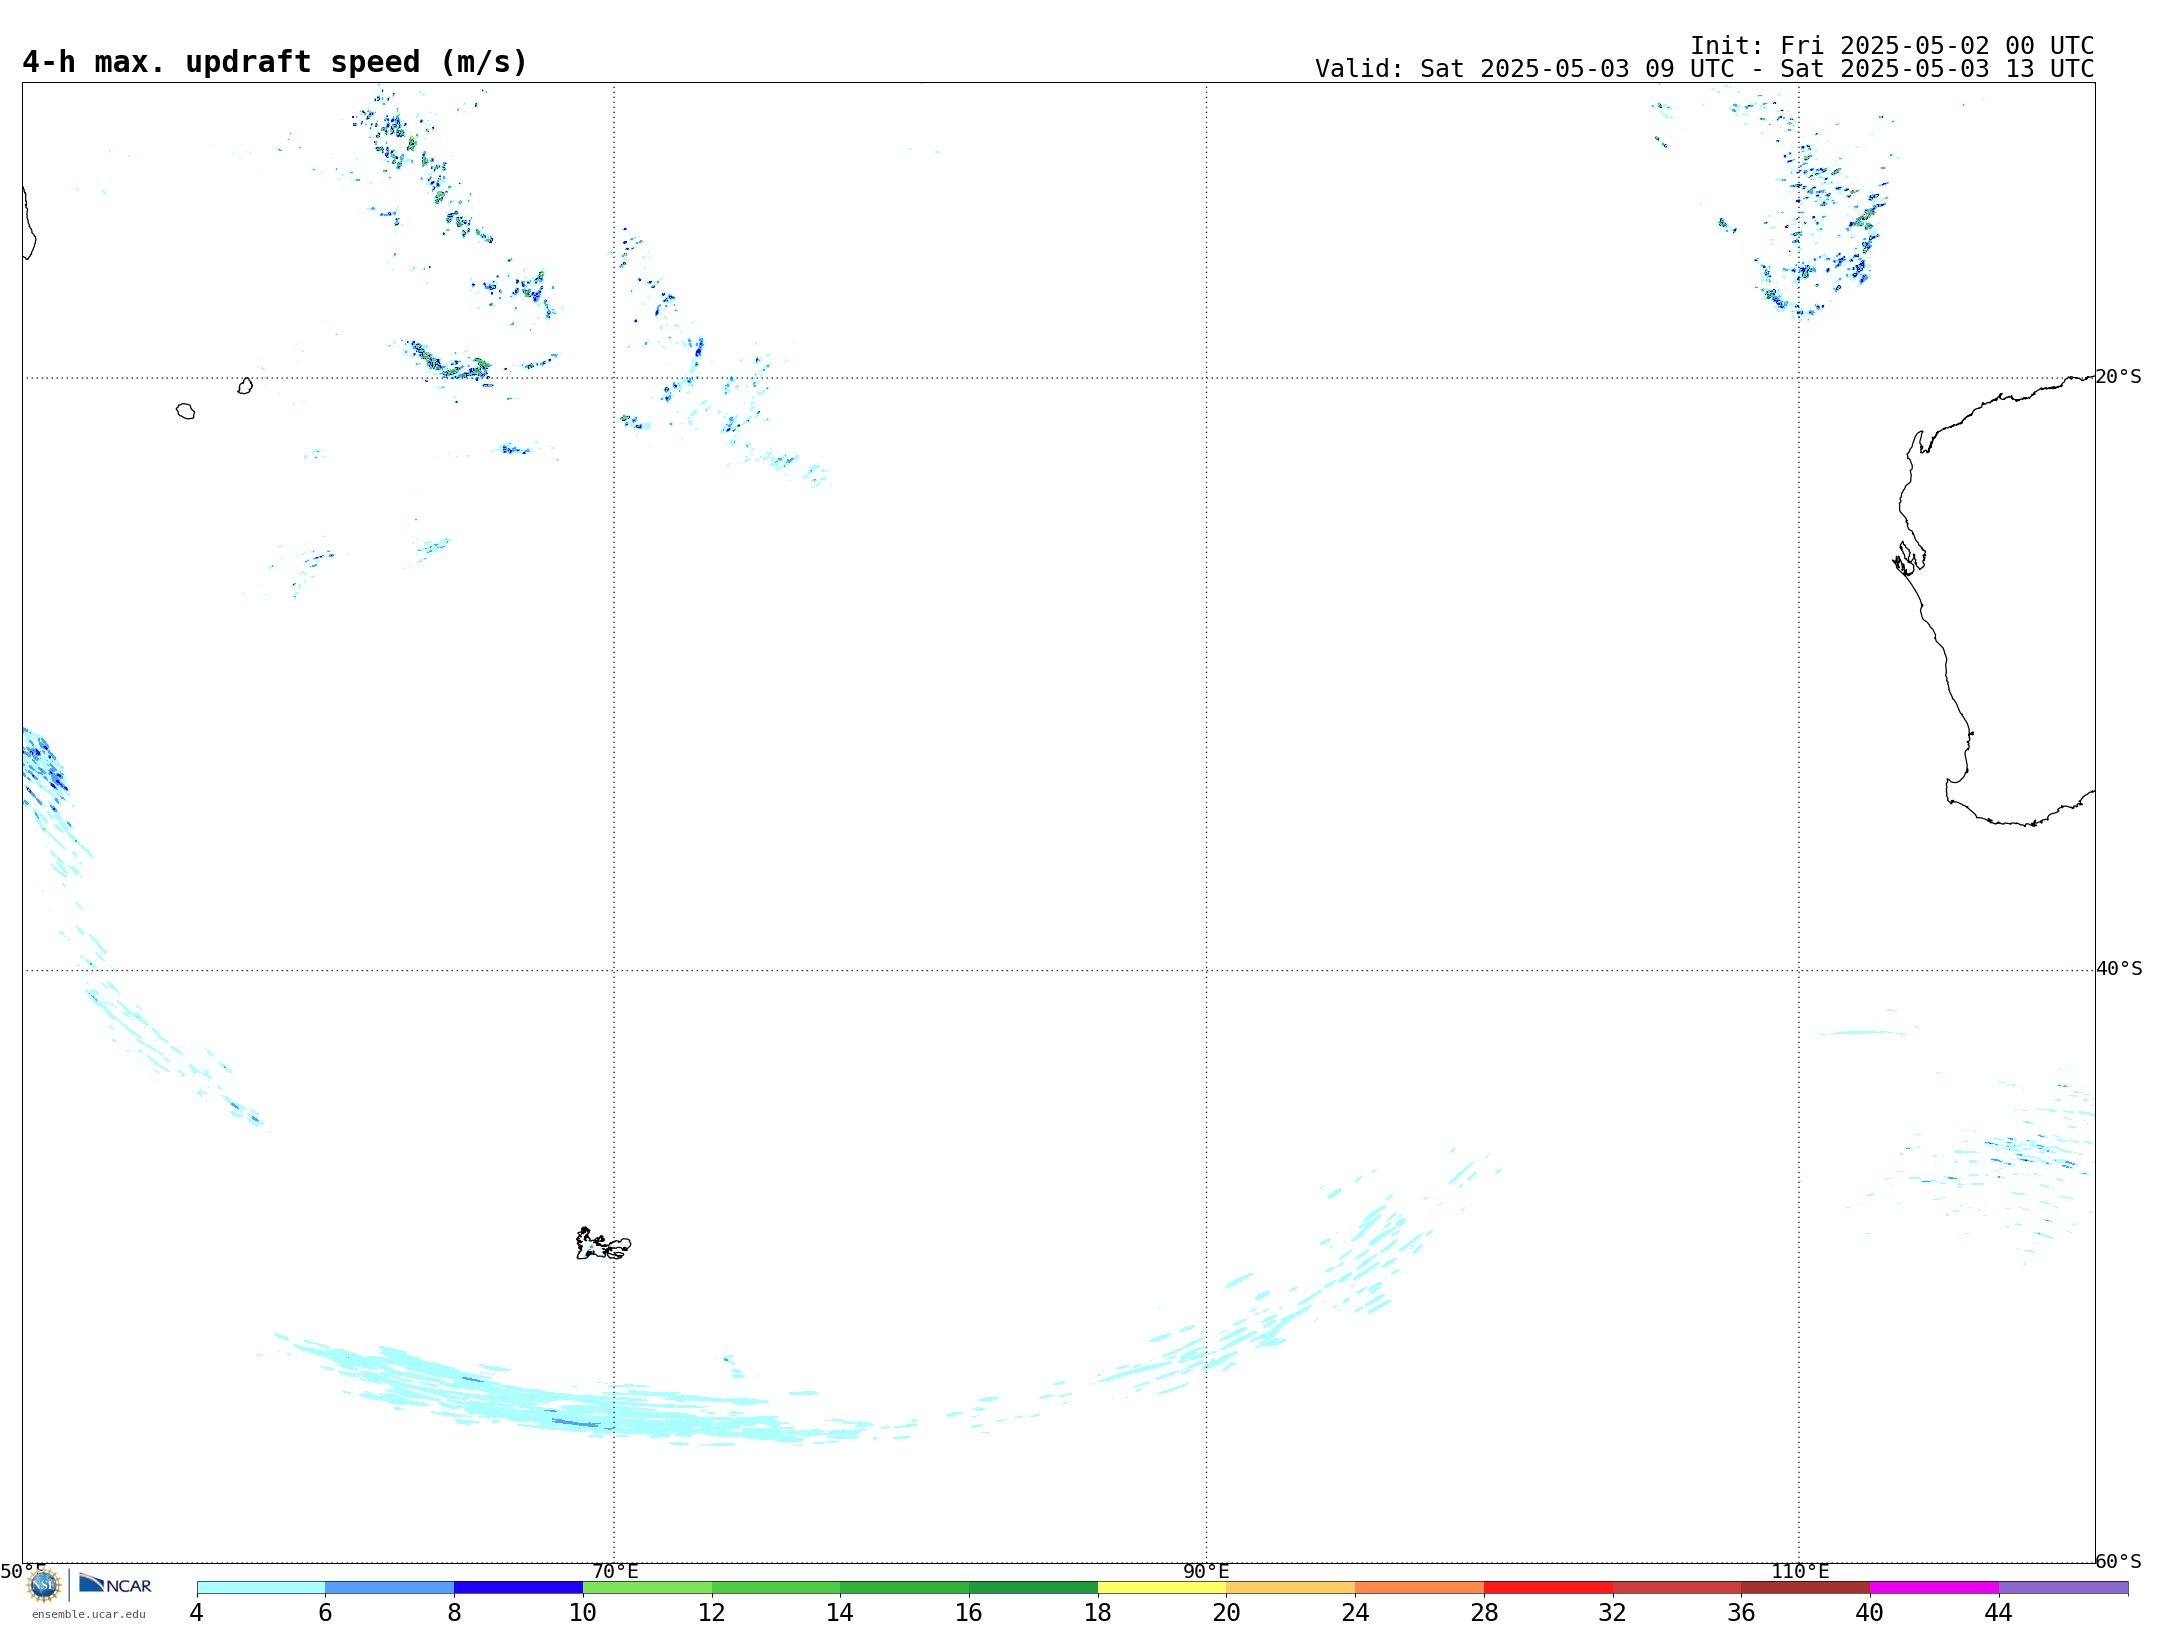Click the 110°E longitude label

pos(1800,1571)
